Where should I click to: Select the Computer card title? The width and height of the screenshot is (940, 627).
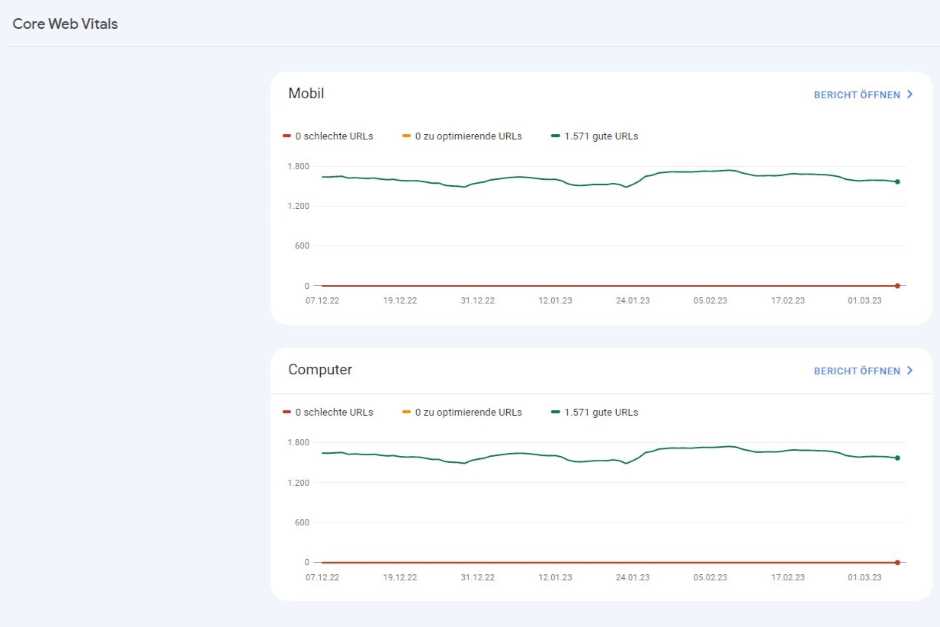(320, 370)
